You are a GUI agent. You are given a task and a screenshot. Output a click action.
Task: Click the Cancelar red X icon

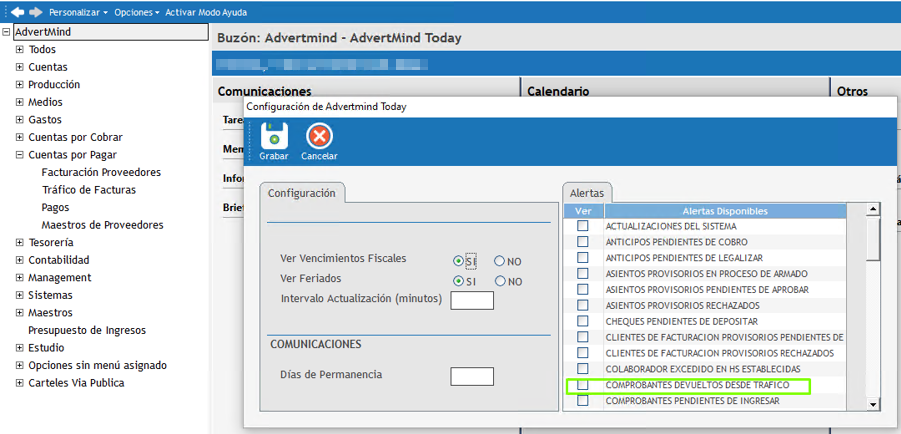(319, 137)
